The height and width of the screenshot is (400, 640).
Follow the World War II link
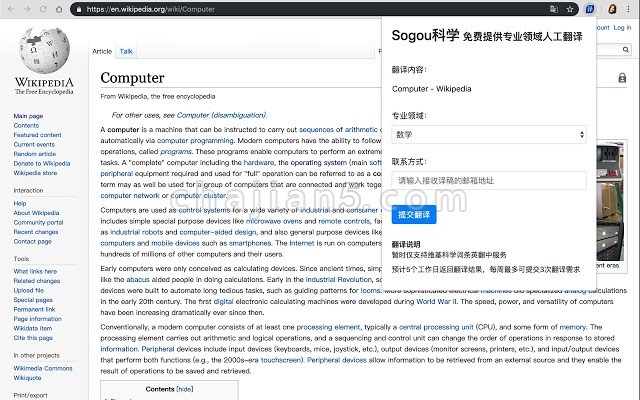(436, 302)
